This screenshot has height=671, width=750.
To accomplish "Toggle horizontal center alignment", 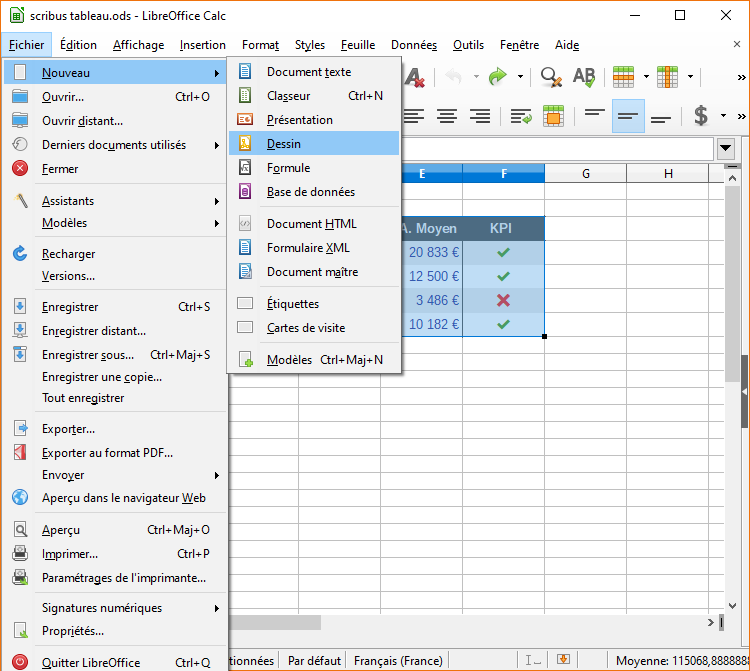I will point(447,116).
